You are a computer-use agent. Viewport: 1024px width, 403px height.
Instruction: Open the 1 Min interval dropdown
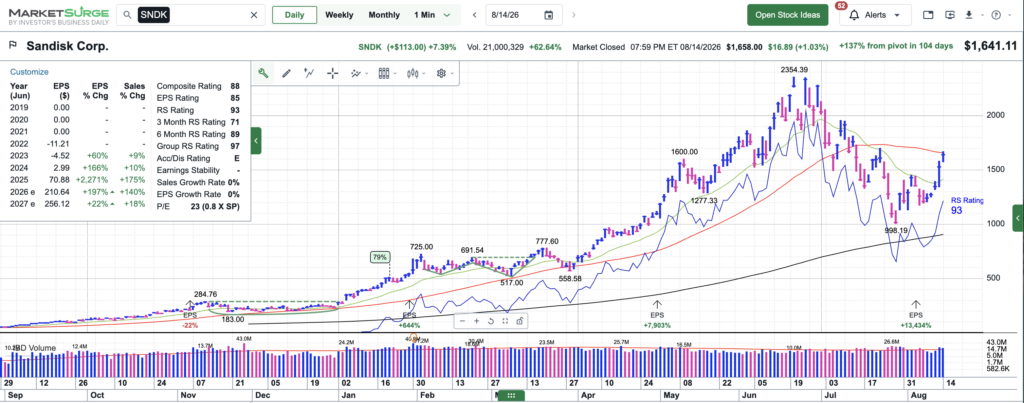click(x=432, y=15)
